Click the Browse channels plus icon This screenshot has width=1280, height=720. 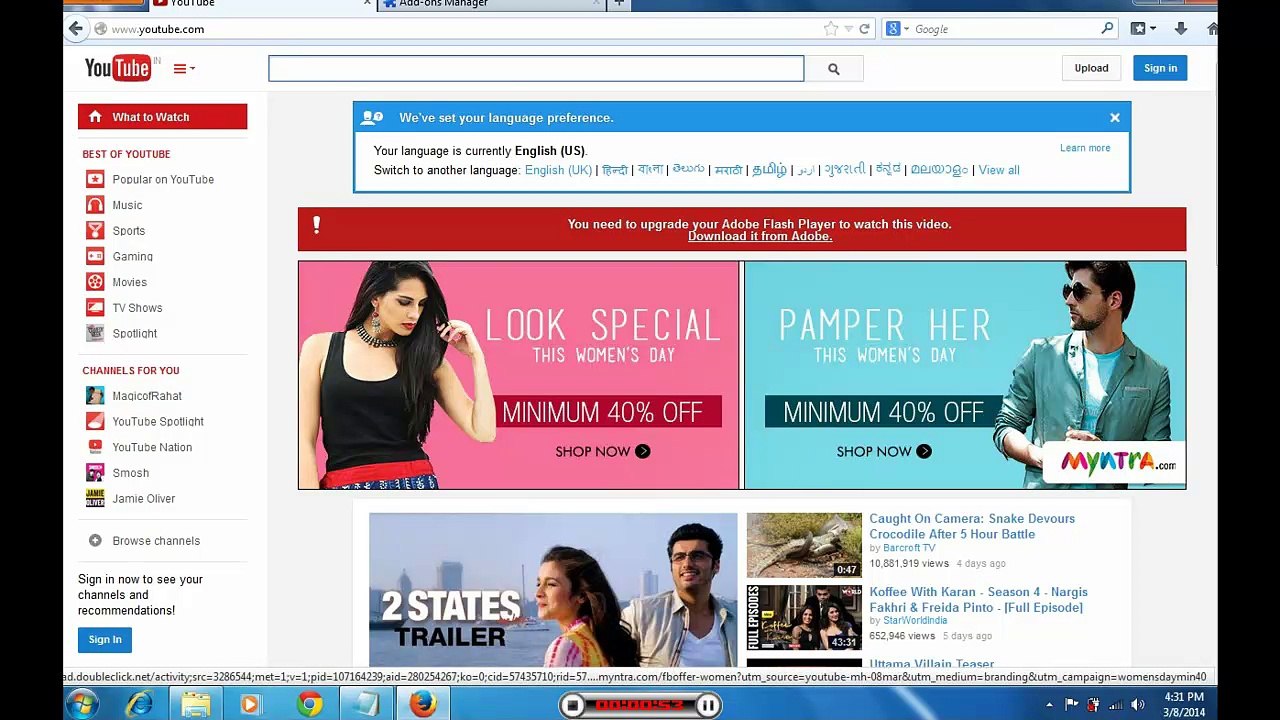pos(95,541)
